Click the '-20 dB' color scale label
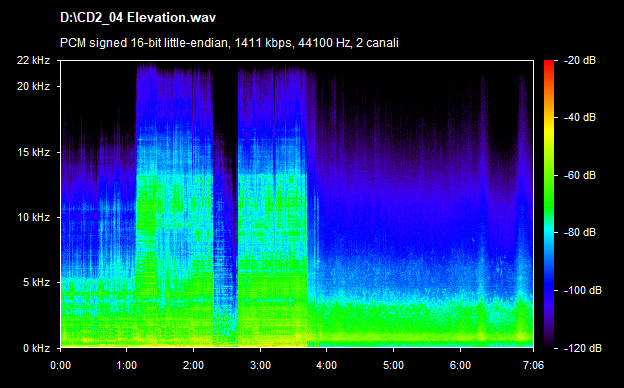The height and width of the screenshot is (388, 624). pyautogui.click(x=580, y=60)
